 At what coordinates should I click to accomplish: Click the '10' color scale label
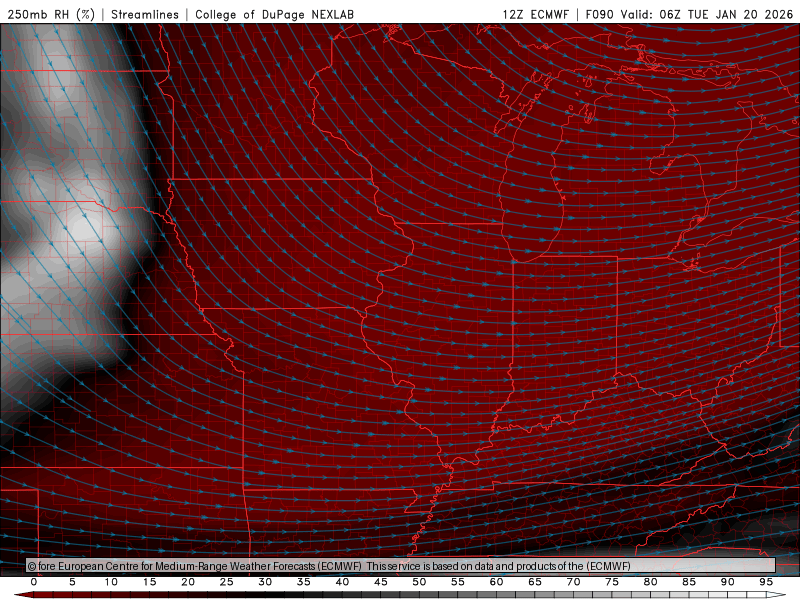click(x=111, y=582)
